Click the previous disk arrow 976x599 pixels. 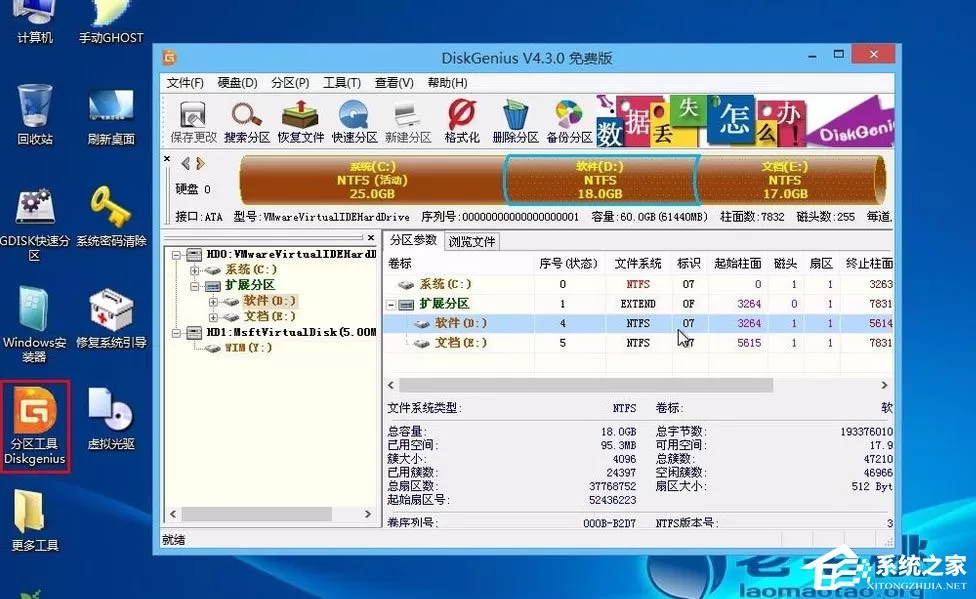pos(185,164)
